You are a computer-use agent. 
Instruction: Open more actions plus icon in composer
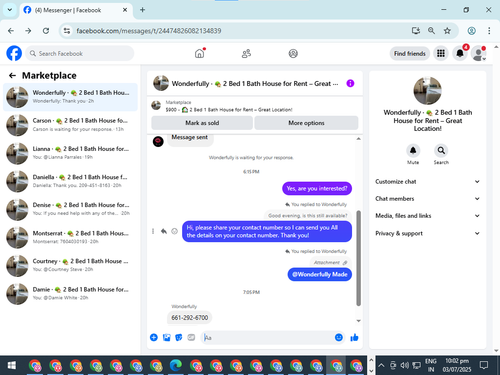(x=154, y=337)
